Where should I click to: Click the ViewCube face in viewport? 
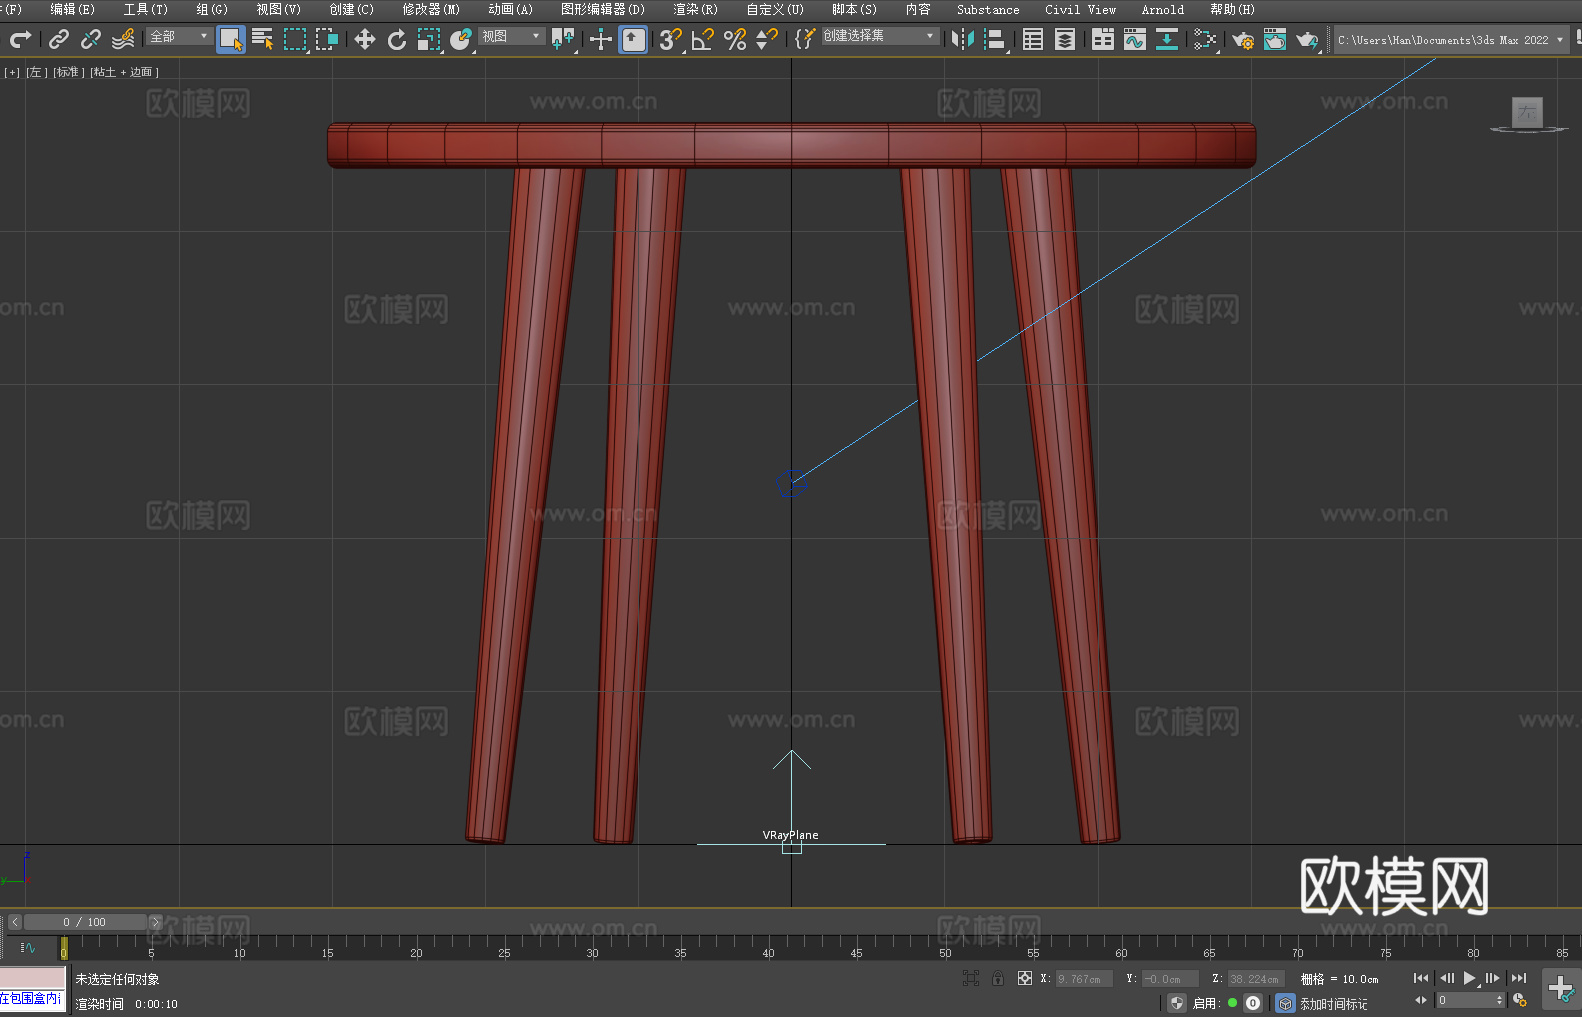1527,112
